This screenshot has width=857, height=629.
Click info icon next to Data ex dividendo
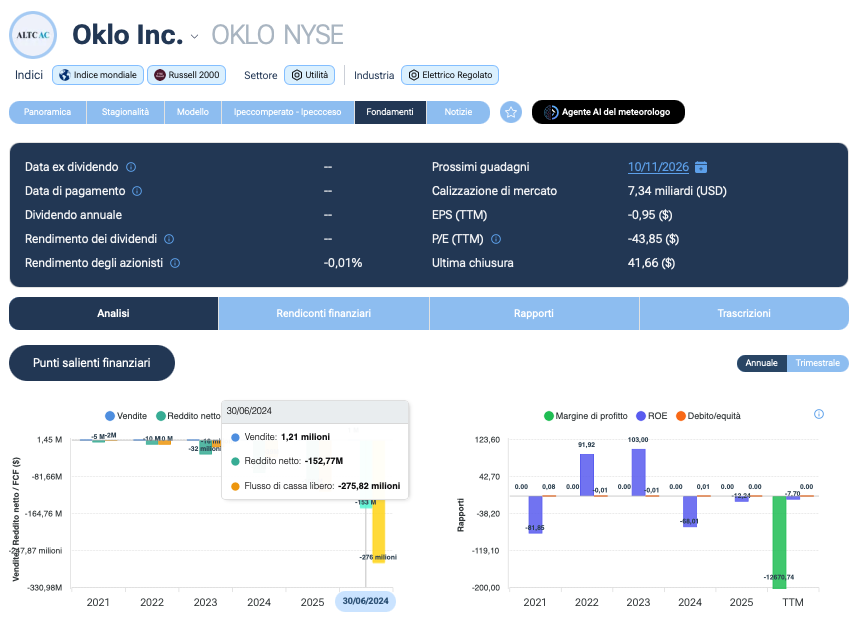(131, 167)
